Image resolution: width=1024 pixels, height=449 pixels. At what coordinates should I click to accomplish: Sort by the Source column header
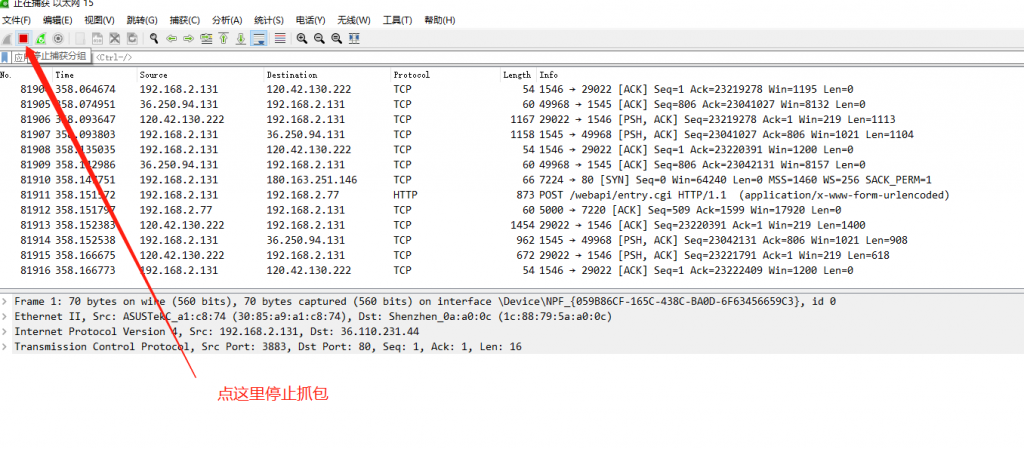pos(200,75)
